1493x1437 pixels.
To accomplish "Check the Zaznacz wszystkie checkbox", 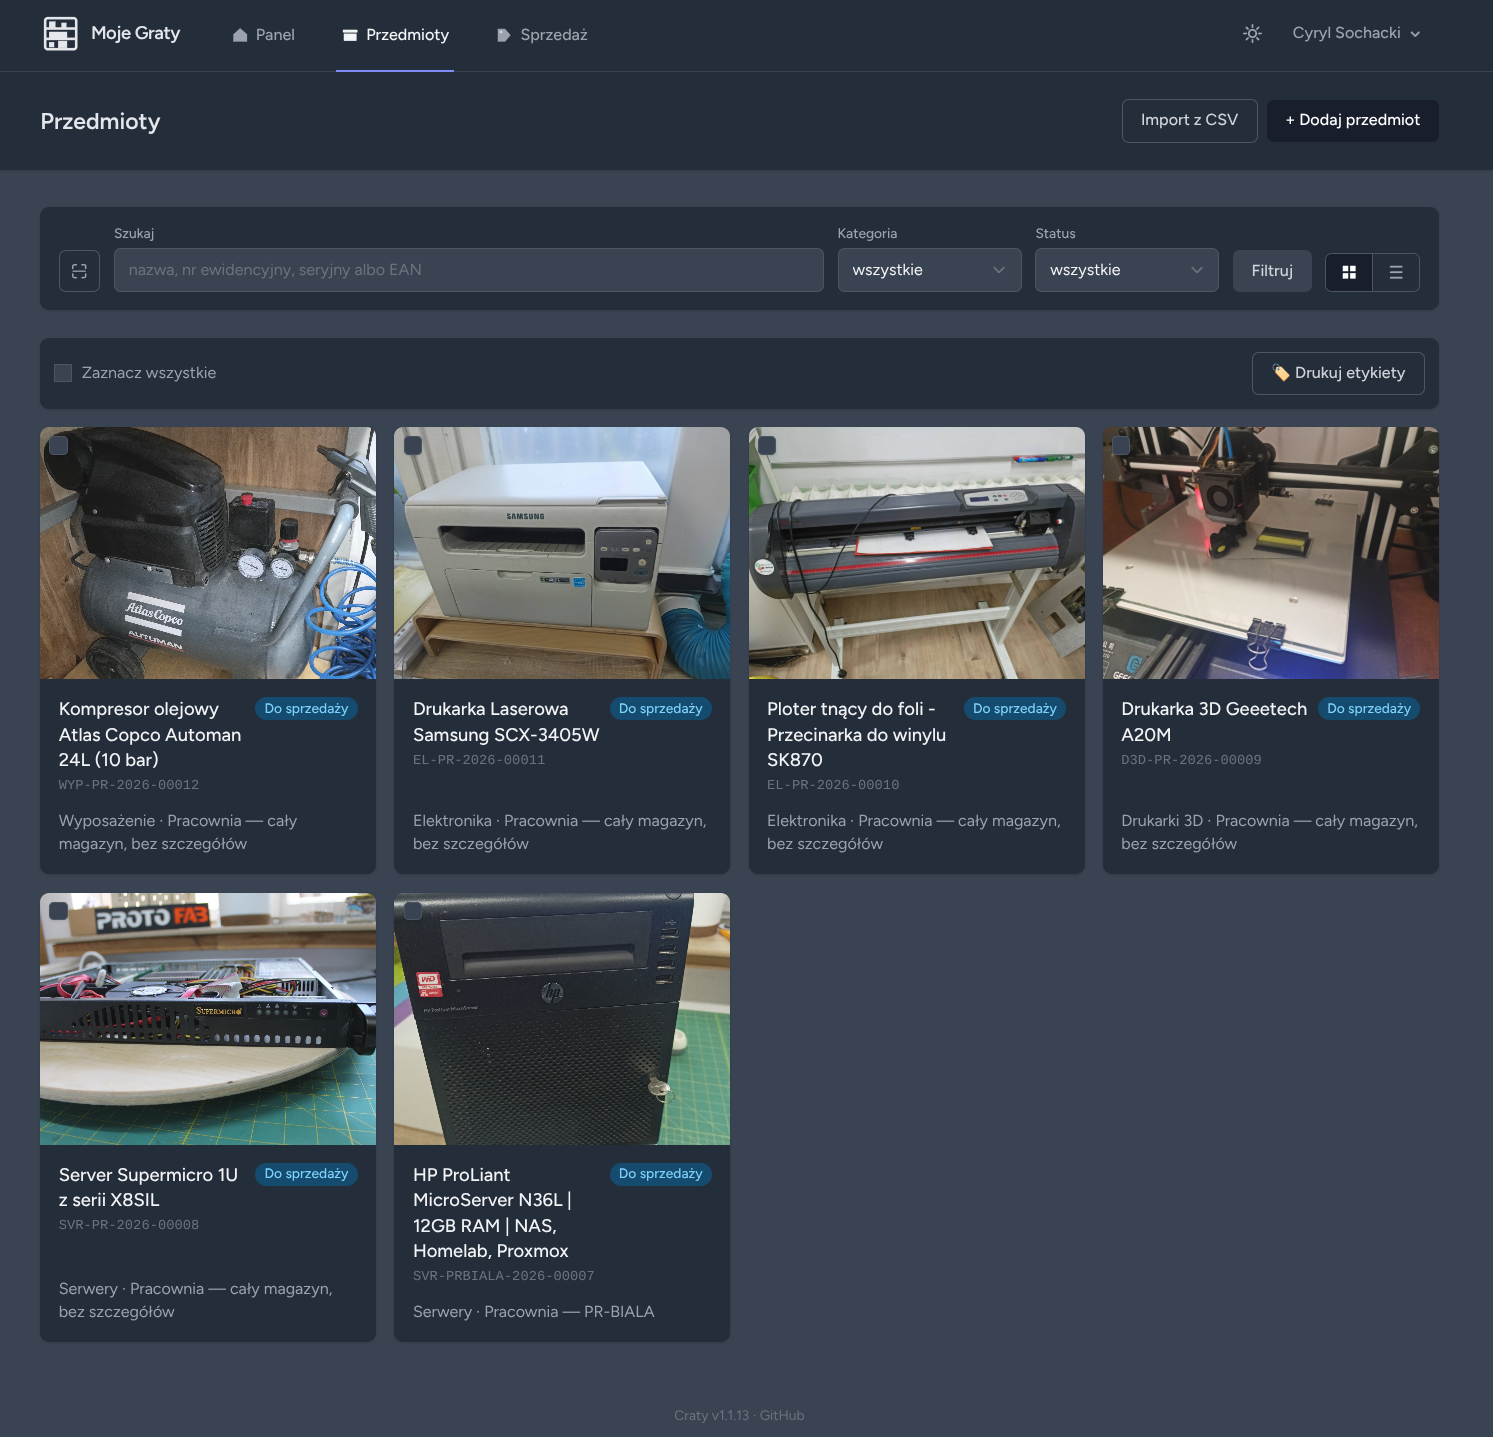I will click(x=63, y=373).
